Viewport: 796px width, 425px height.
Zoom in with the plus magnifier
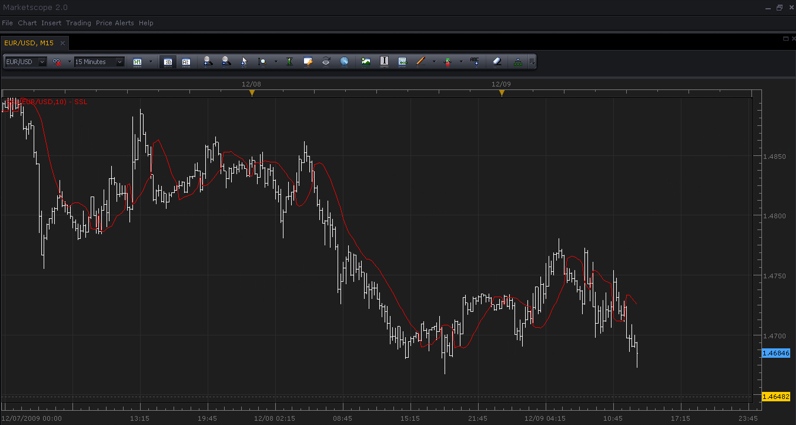pos(208,61)
